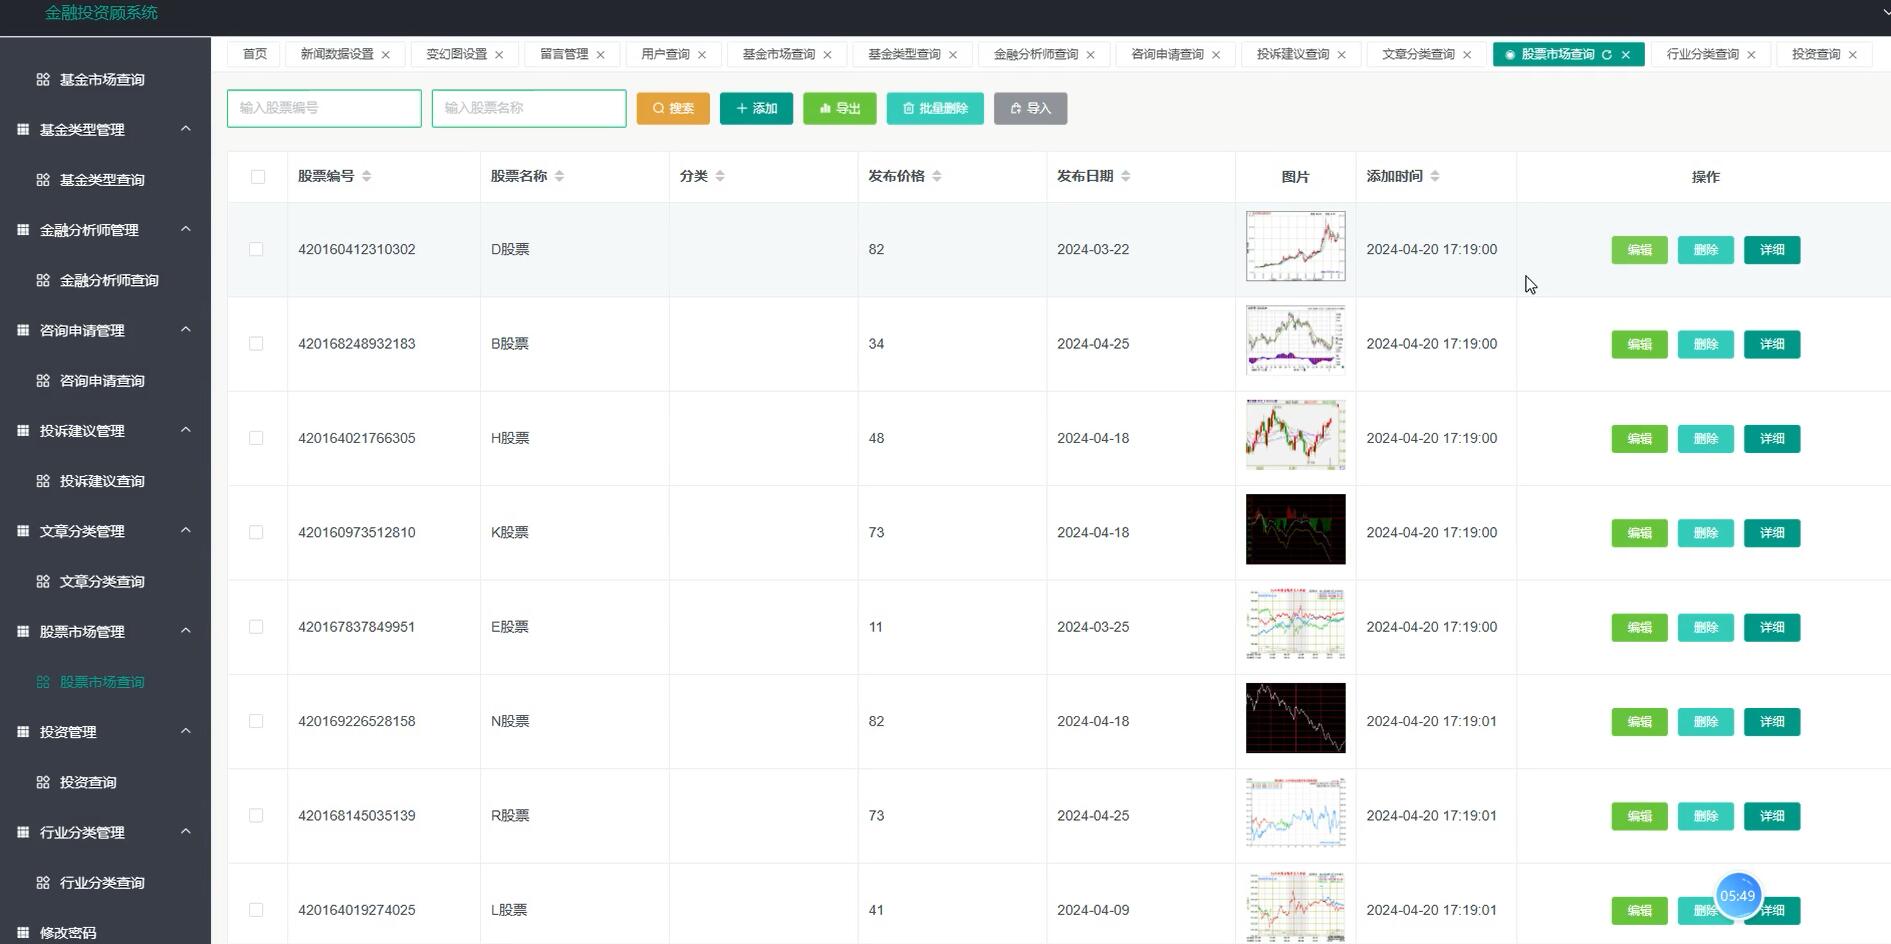
Task: Click the trash icon on 批量删除 button
Action: (909, 108)
